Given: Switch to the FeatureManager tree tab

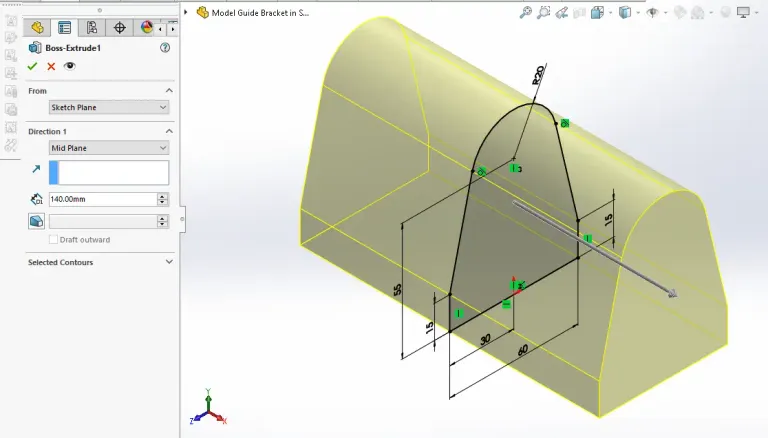Looking at the screenshot, I should 38,28.
